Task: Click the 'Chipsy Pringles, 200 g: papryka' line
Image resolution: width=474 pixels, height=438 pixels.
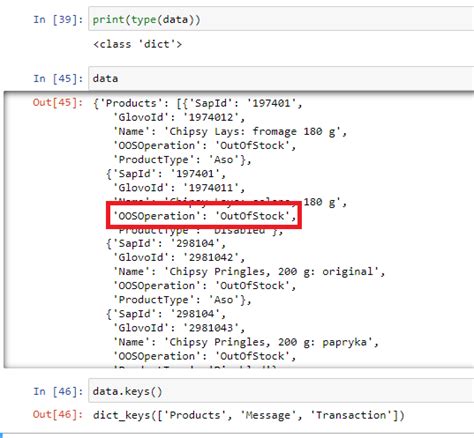Action: [x=246, y=342]
